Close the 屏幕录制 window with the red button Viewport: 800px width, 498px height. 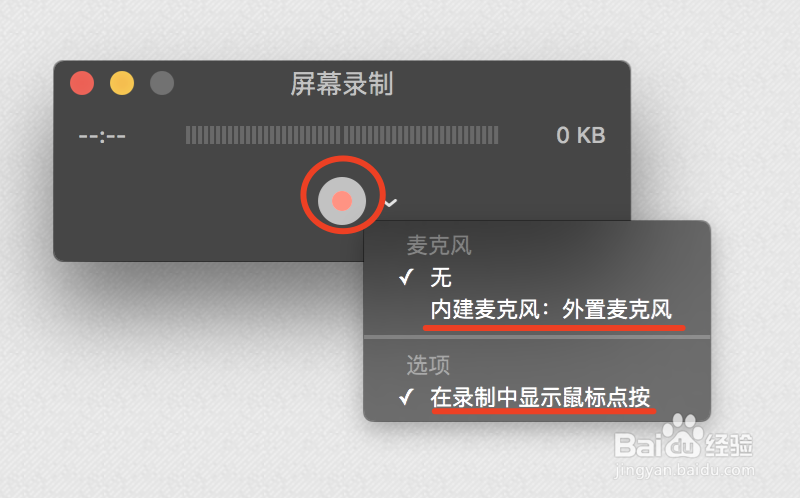point(82,83)
